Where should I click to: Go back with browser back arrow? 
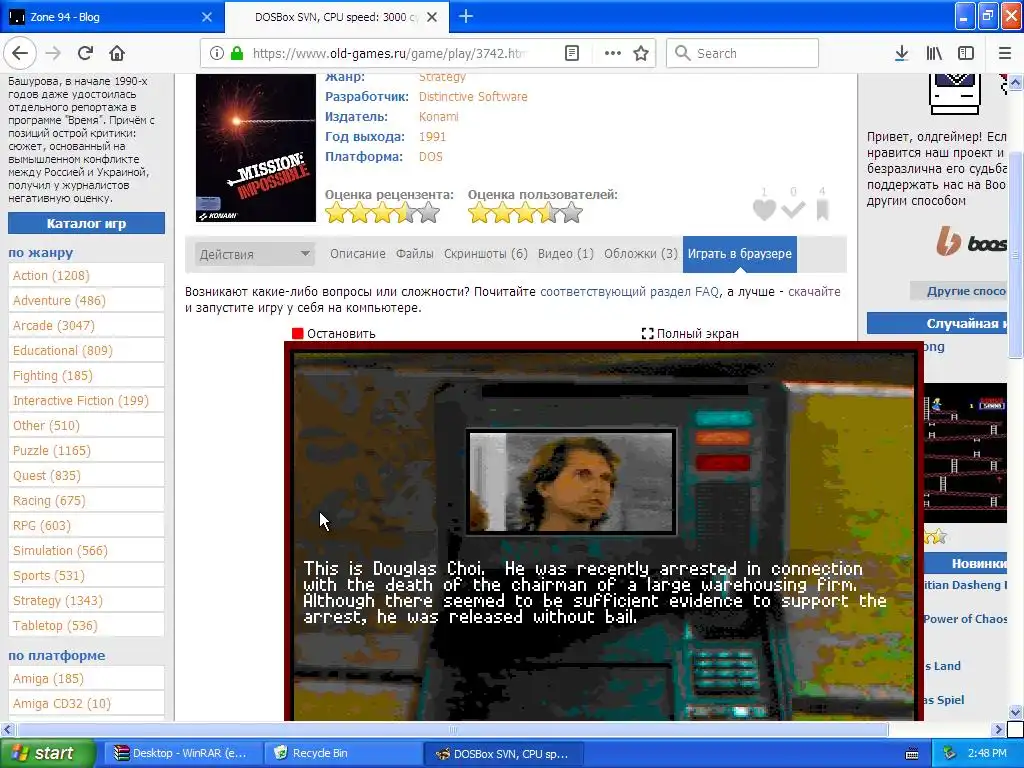pos(20,53)
